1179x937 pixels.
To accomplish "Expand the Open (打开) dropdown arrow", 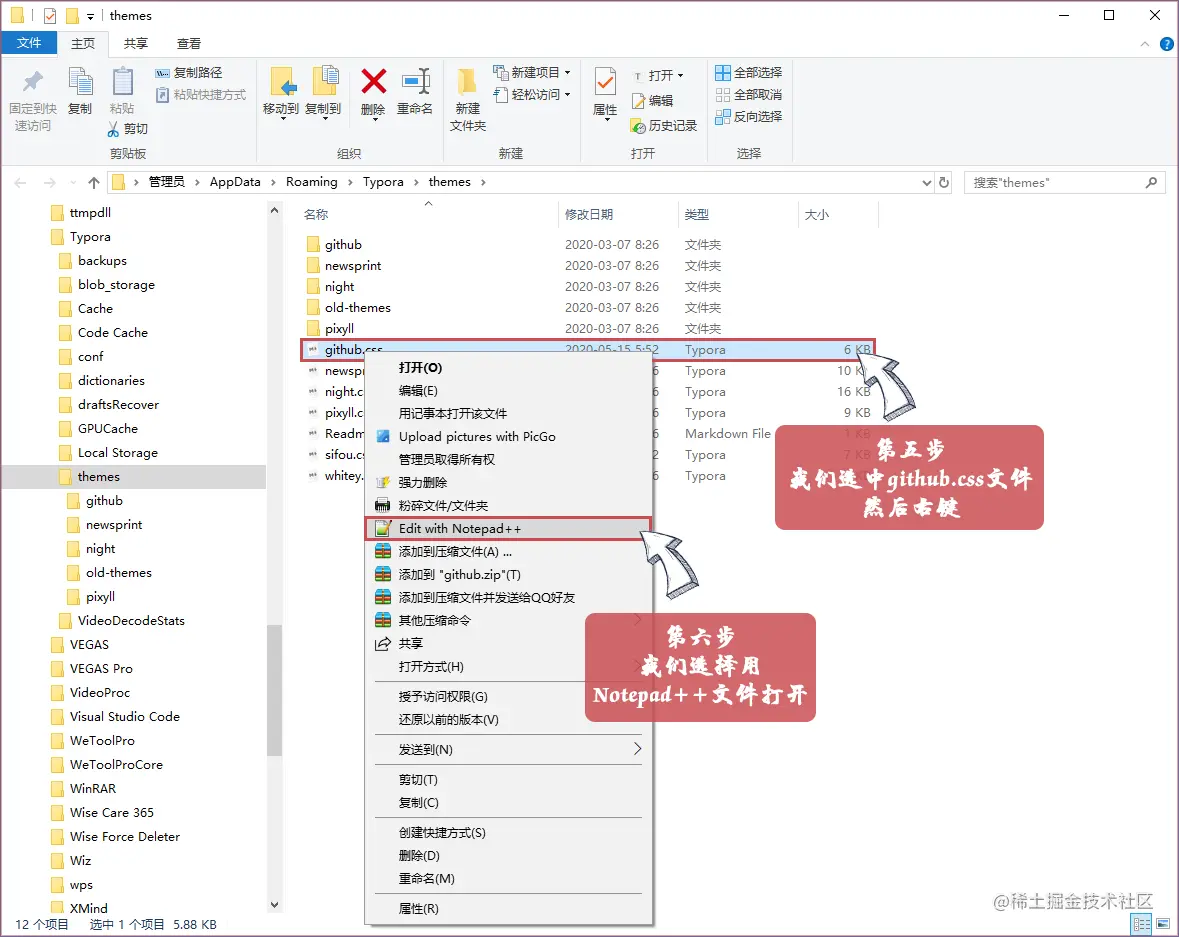I will pyautogui.click(x=679, y=73).
